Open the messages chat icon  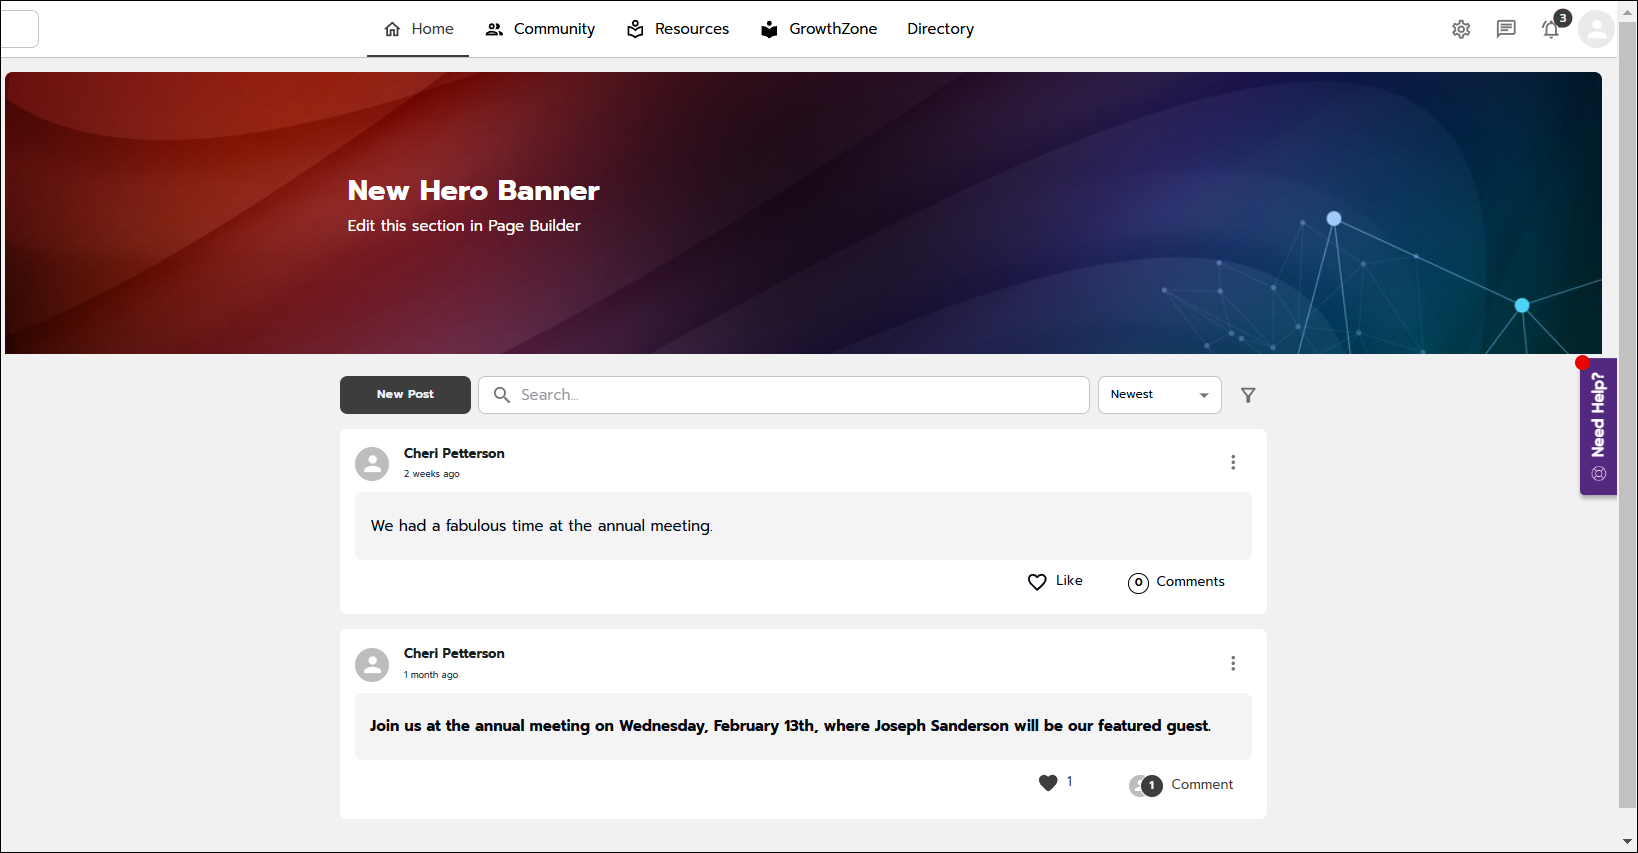click(1506, 29)
